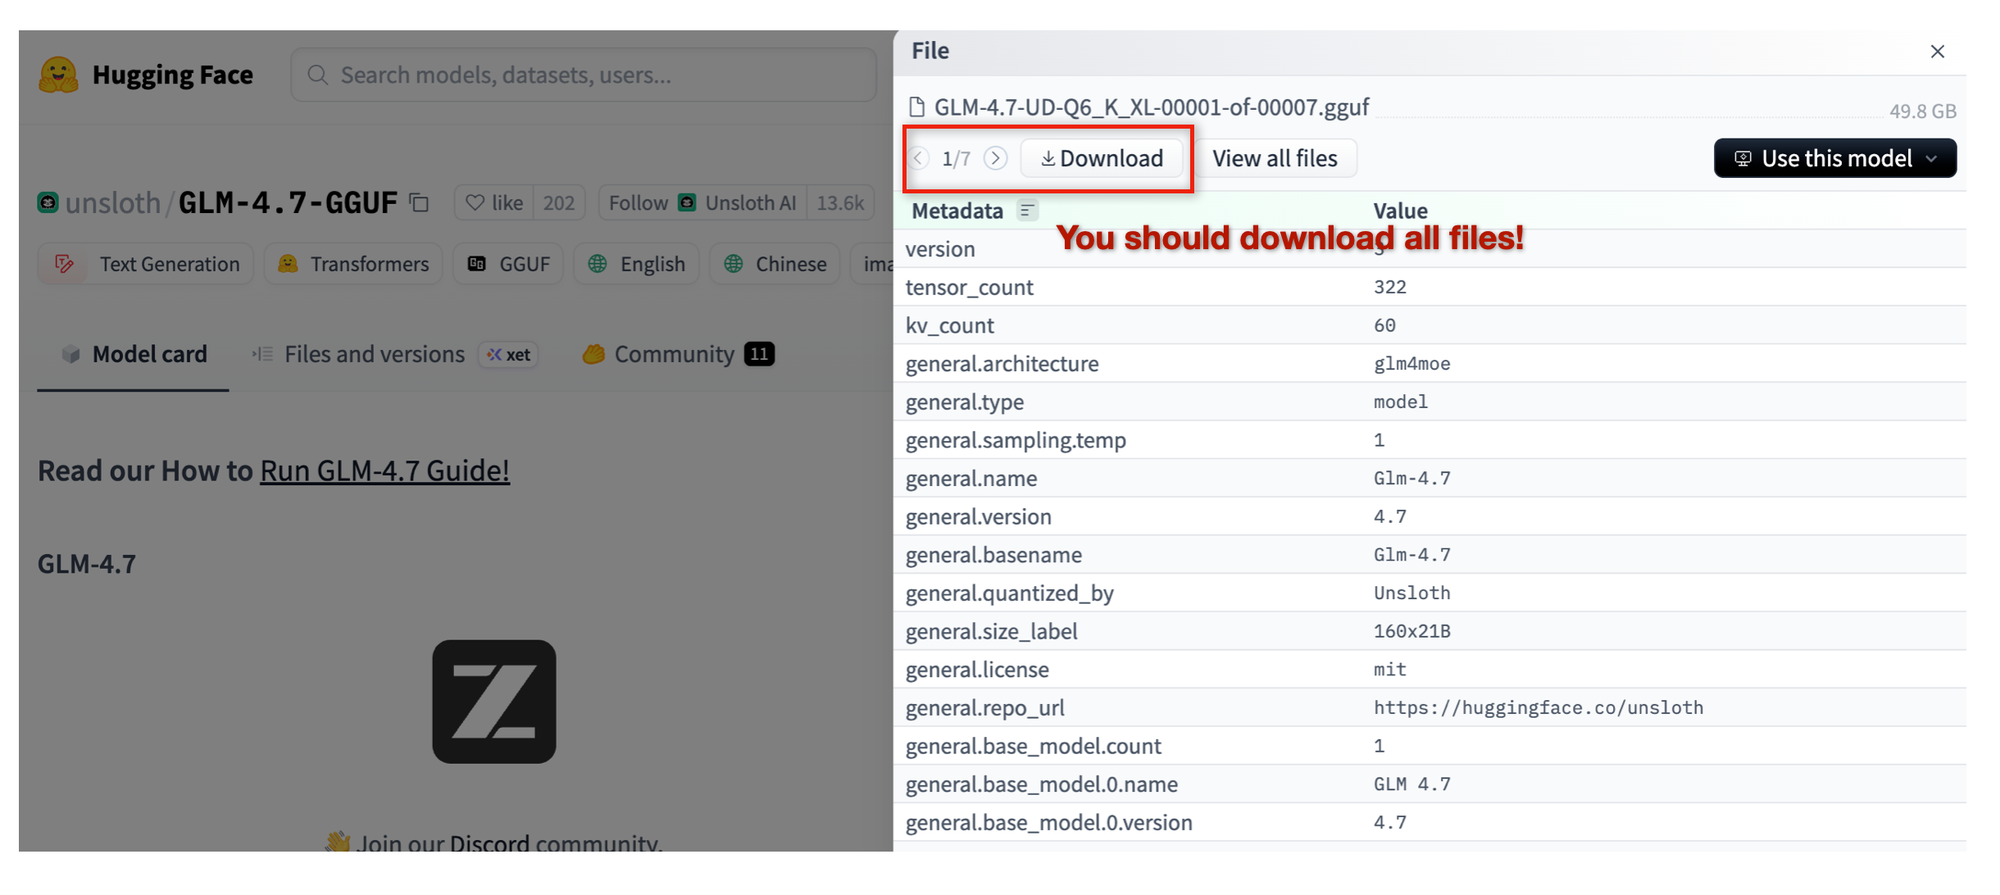
Task: Follow Unsloth AI
Action: point(638,203)
